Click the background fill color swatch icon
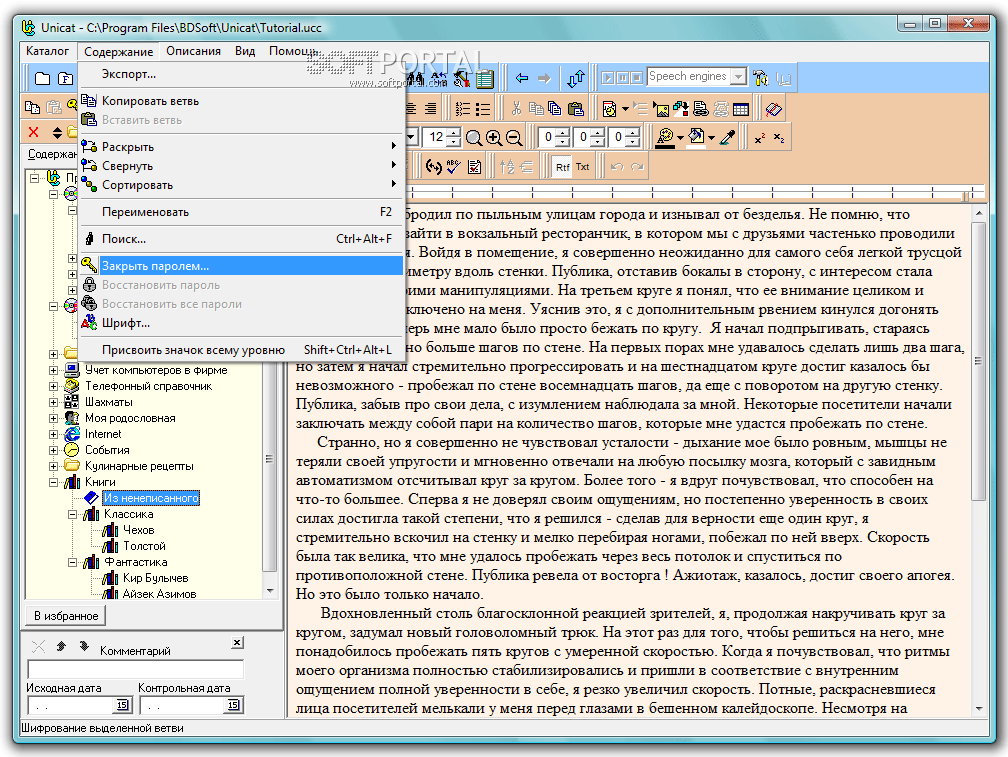Viewport: 1008px width, 757px height. coord(697,138)
